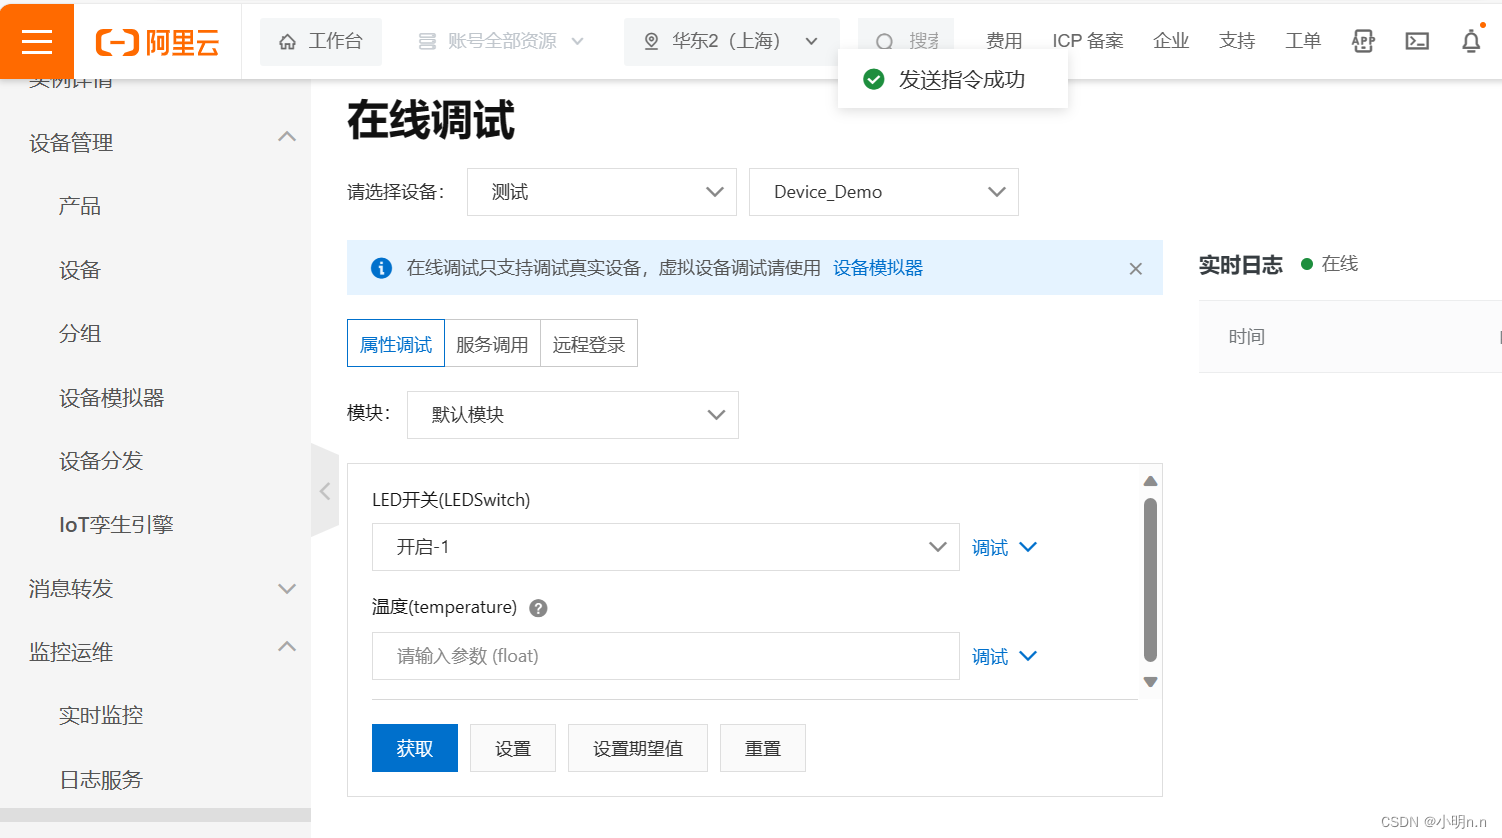Click the properties panel scrollbar thumb
This screenshot has height=838, width=1502.
click(1150, 580)
